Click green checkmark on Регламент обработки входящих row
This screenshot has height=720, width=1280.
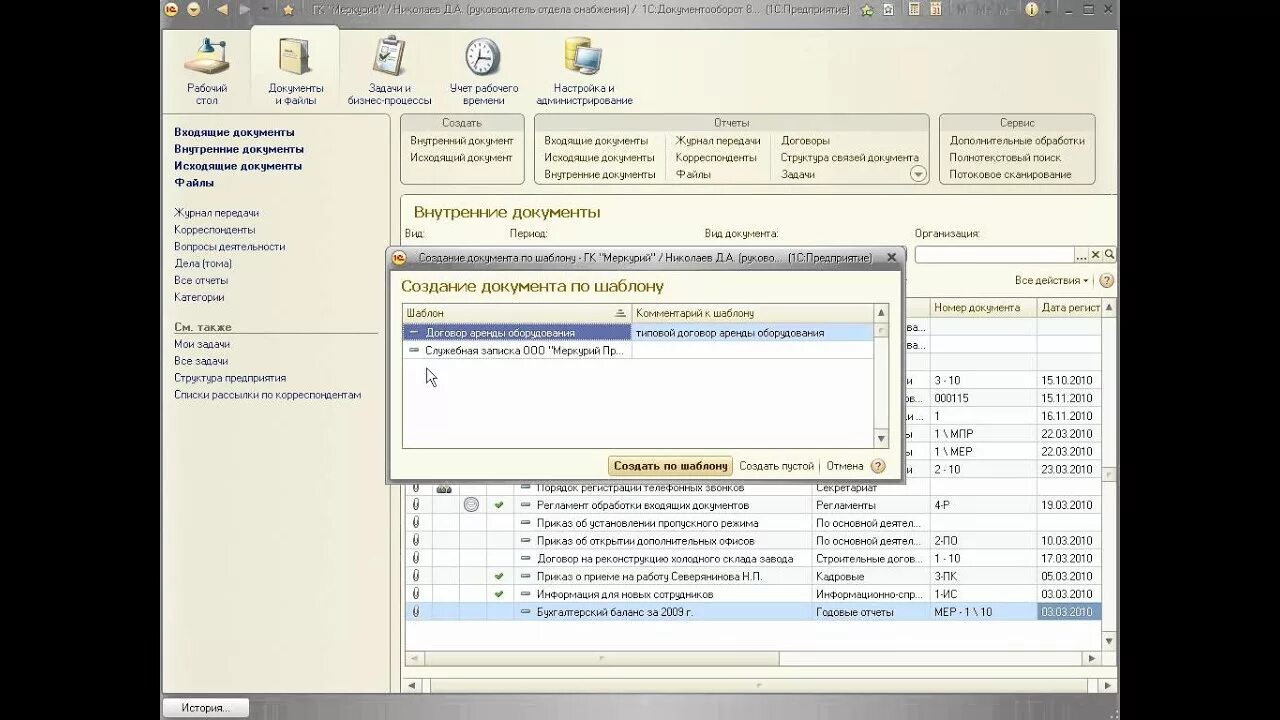499,505
